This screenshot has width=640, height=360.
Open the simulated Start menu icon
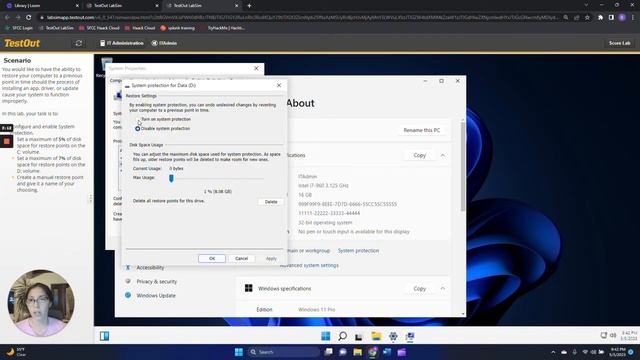pyautogui.click(x=326, y=336)
